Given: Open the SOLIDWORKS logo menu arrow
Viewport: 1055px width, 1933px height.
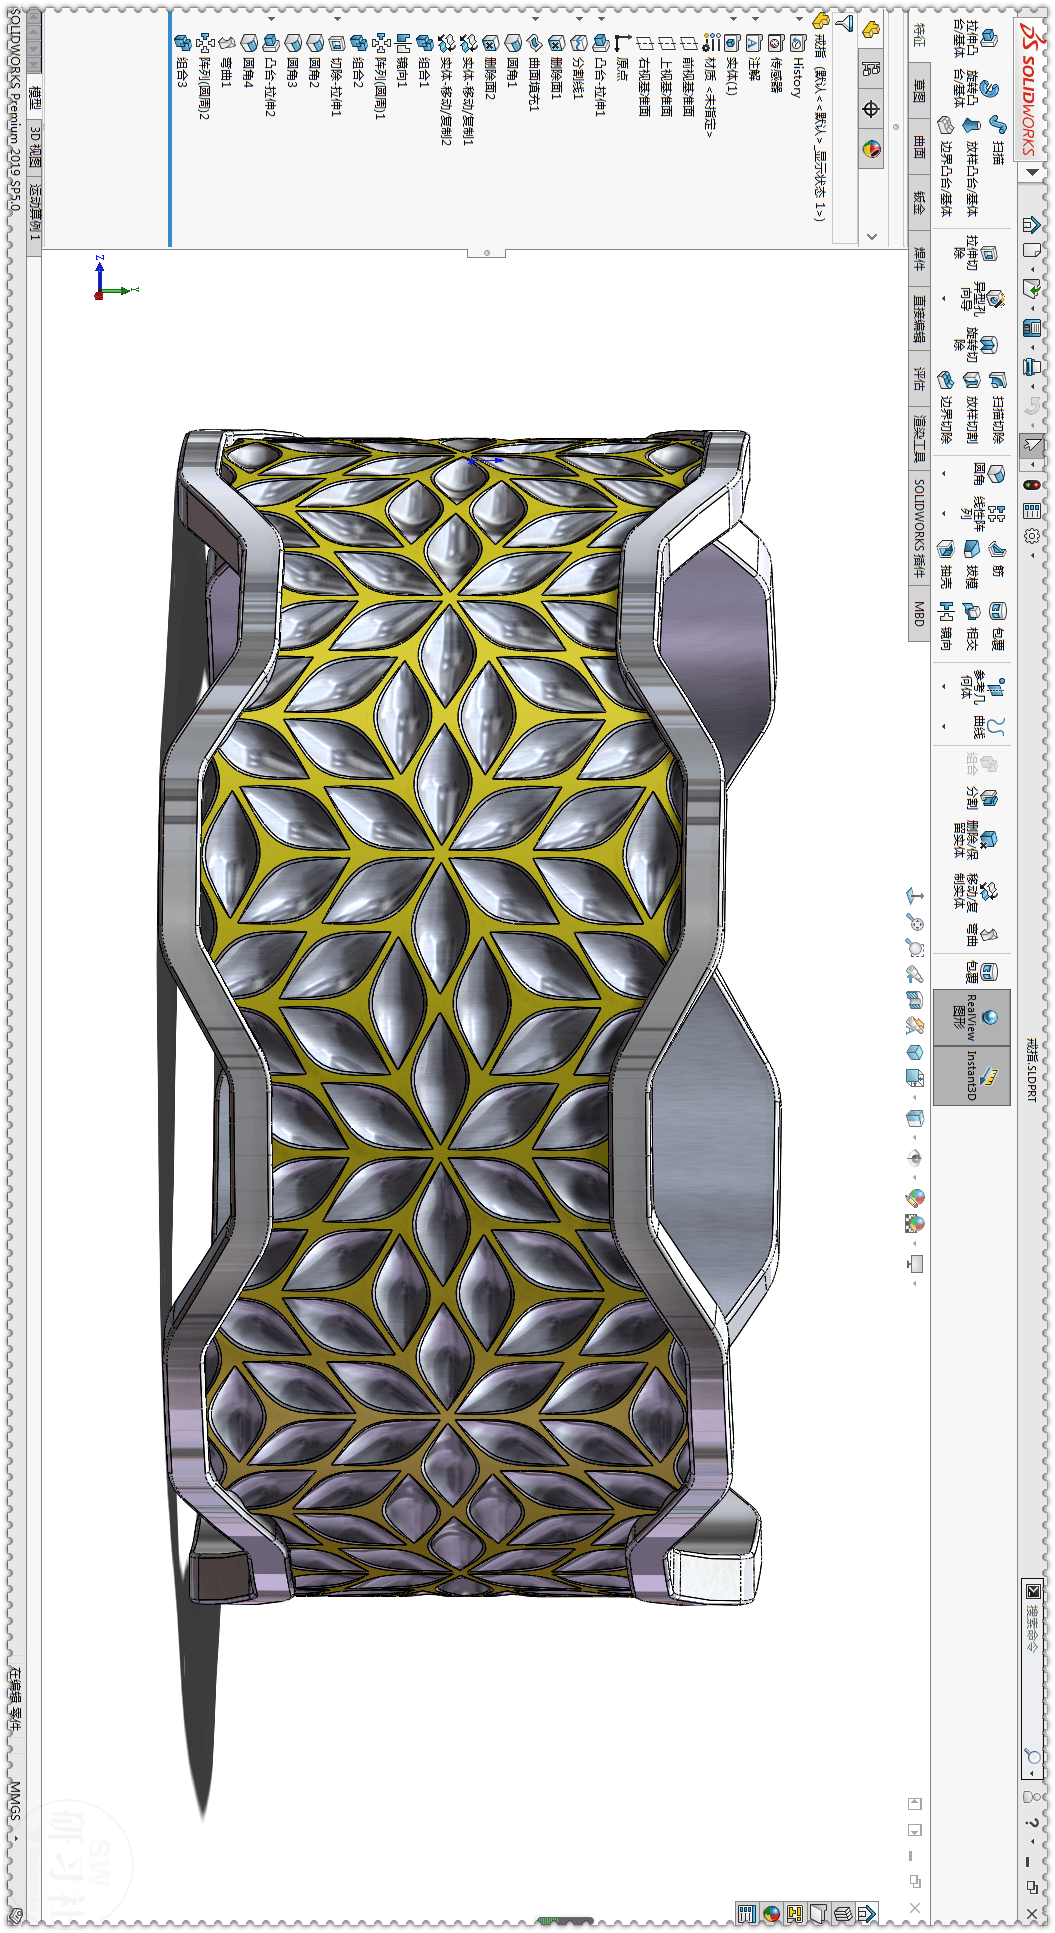Looking at the screenshot, I should point(1032,172).
